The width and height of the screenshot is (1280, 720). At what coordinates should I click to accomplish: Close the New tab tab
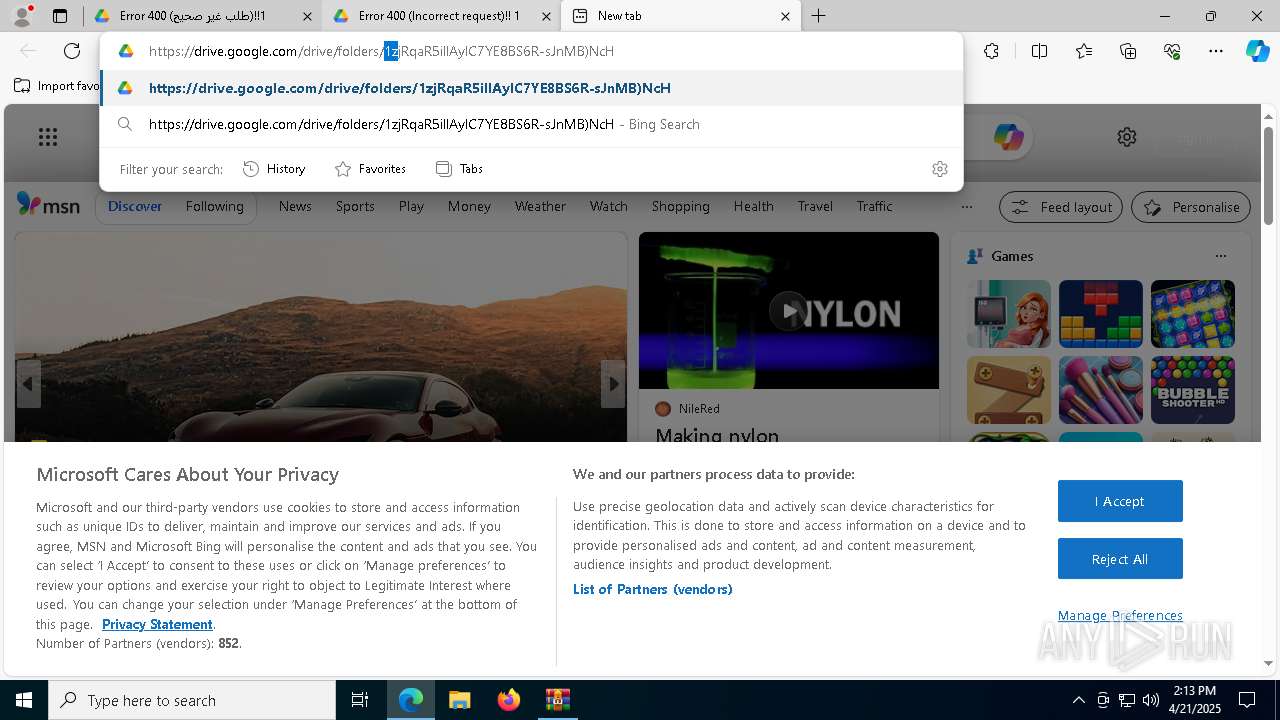[x=785, y=16]
